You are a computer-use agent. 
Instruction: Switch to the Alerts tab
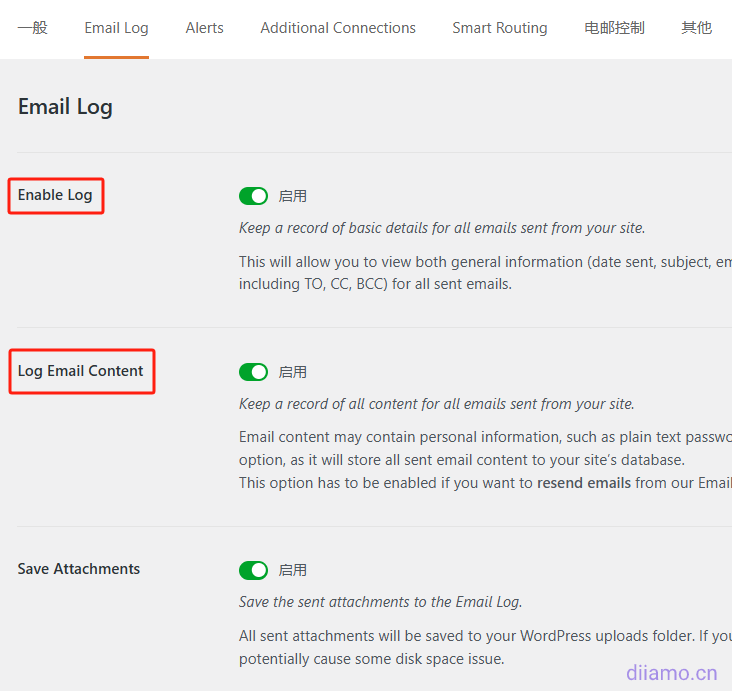click(204, 28)
